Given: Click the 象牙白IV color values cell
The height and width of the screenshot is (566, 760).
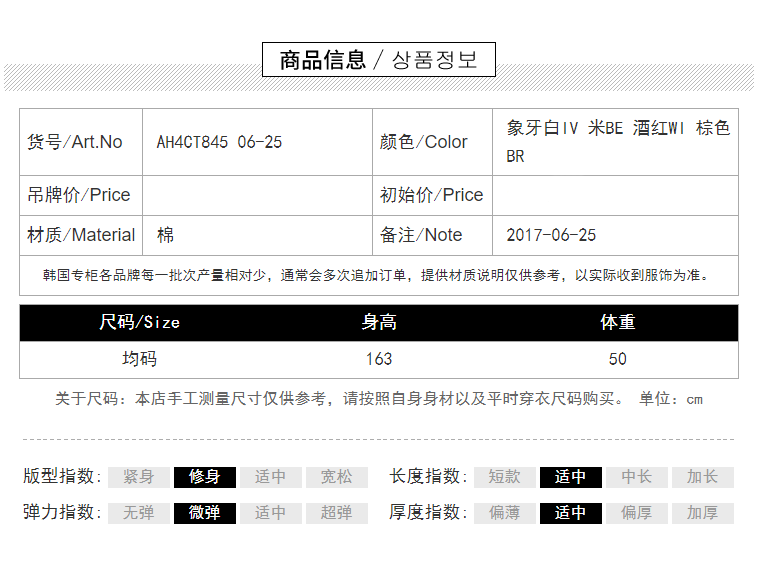Looking at the screenshot, I should tap(617, 142).
